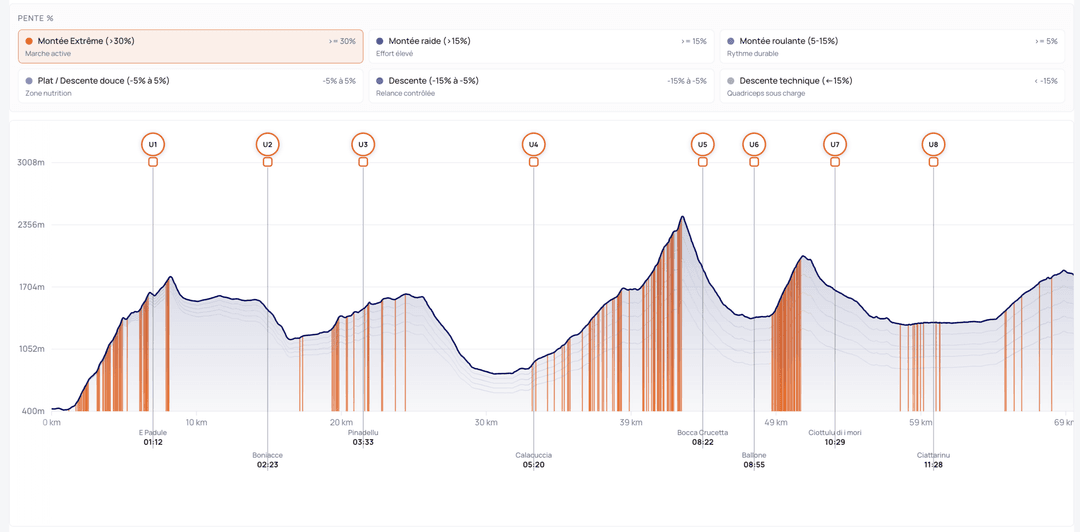This screenshot has height=532, width=1080.
Task: Open the Bocca Crucetta 08:22 waypoint label
Action: 702,437
